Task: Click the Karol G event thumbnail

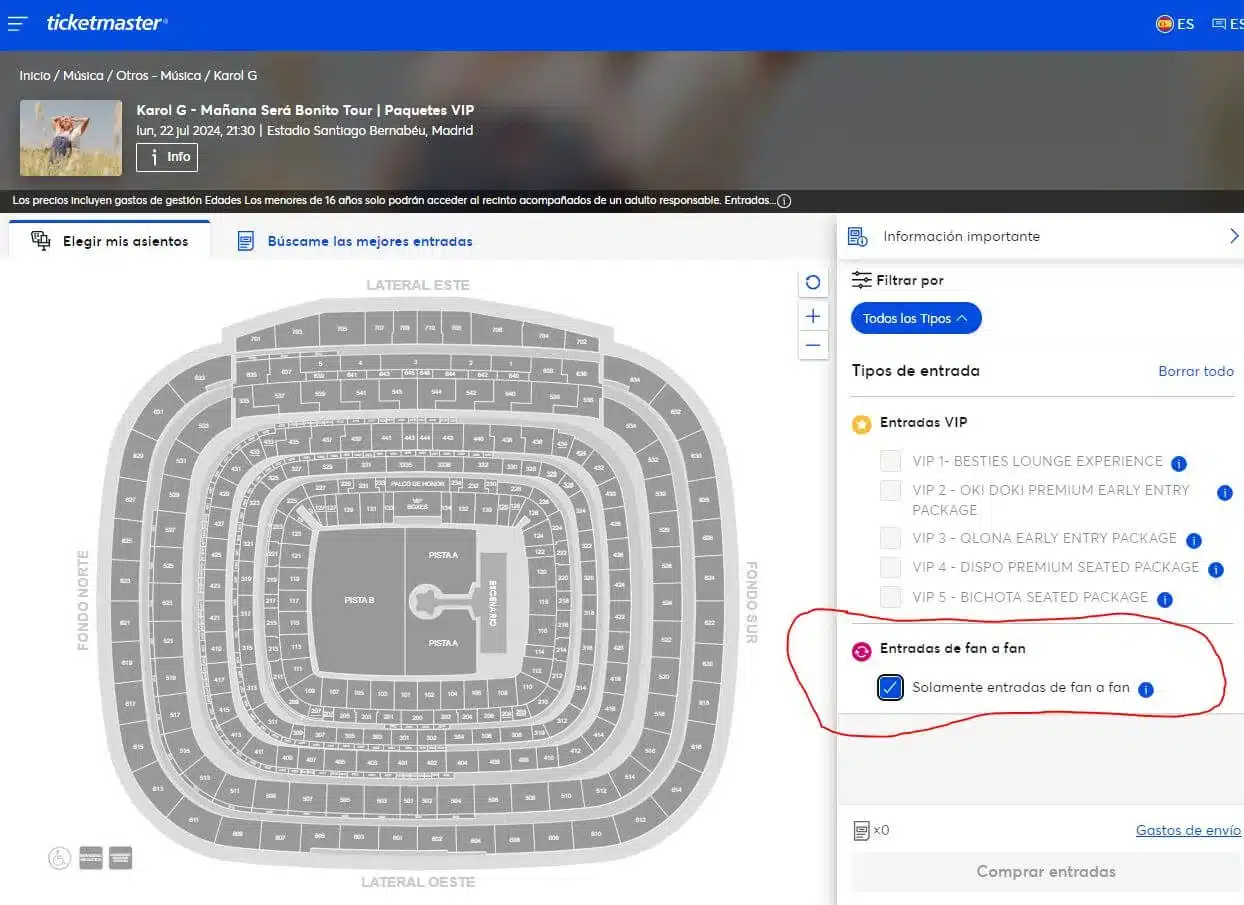Action: click(71, 138)
